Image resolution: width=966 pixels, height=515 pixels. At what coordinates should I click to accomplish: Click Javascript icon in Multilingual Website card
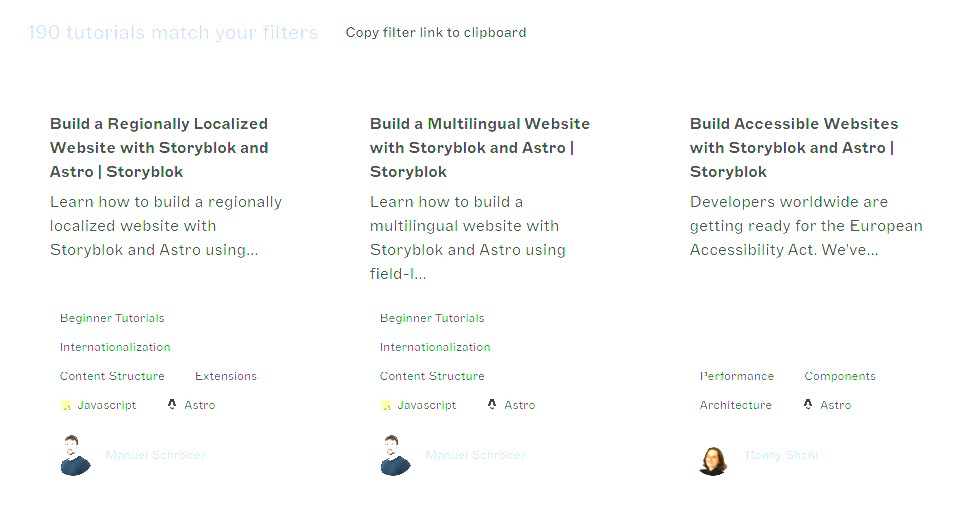[386, 405]
